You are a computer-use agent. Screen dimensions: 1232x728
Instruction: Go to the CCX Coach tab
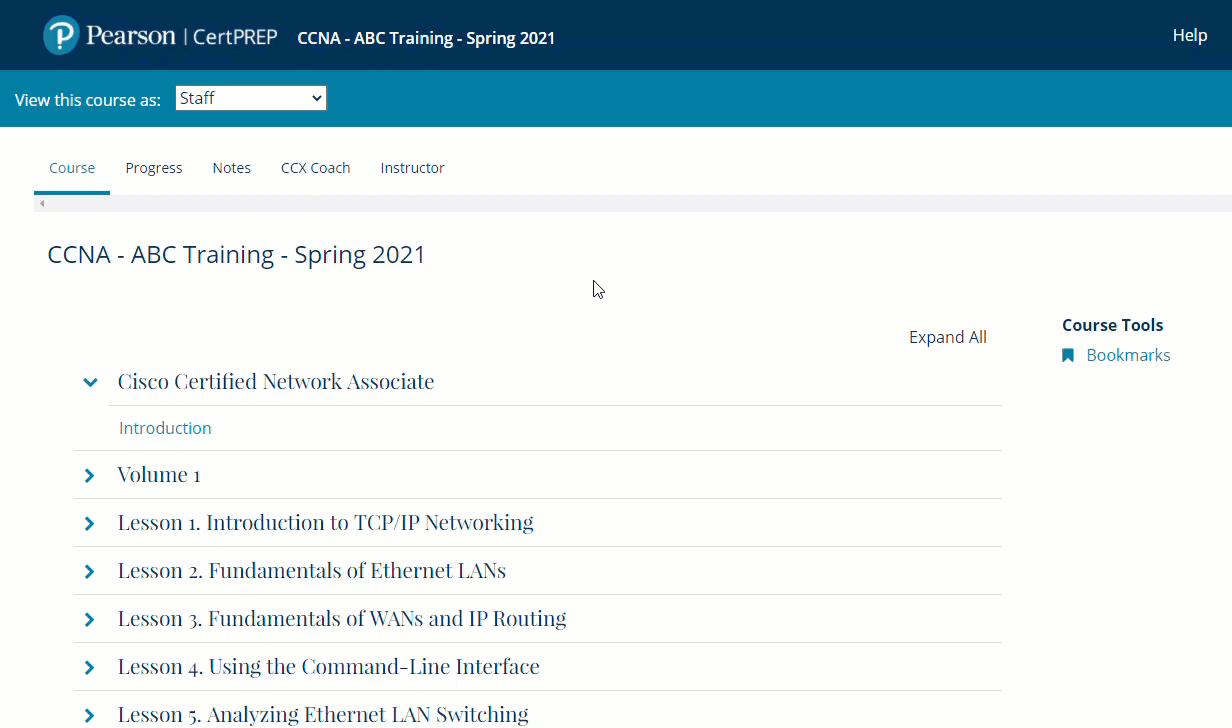[315, 168]
